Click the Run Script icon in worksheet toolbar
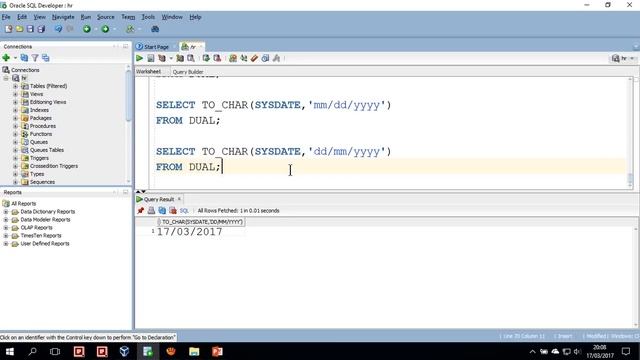The height and width of the screenshot is (360, 640). tap(151, 58)
